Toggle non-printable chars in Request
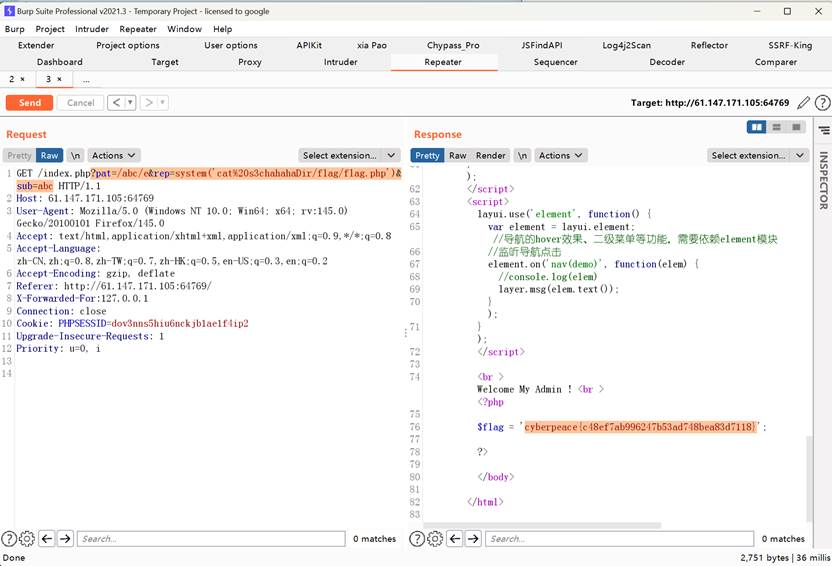 click(x=75, y=155)
